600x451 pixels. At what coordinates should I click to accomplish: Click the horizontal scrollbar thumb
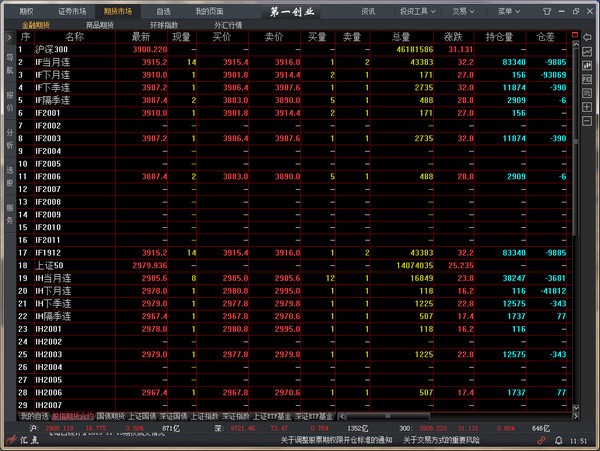[387, 416]
